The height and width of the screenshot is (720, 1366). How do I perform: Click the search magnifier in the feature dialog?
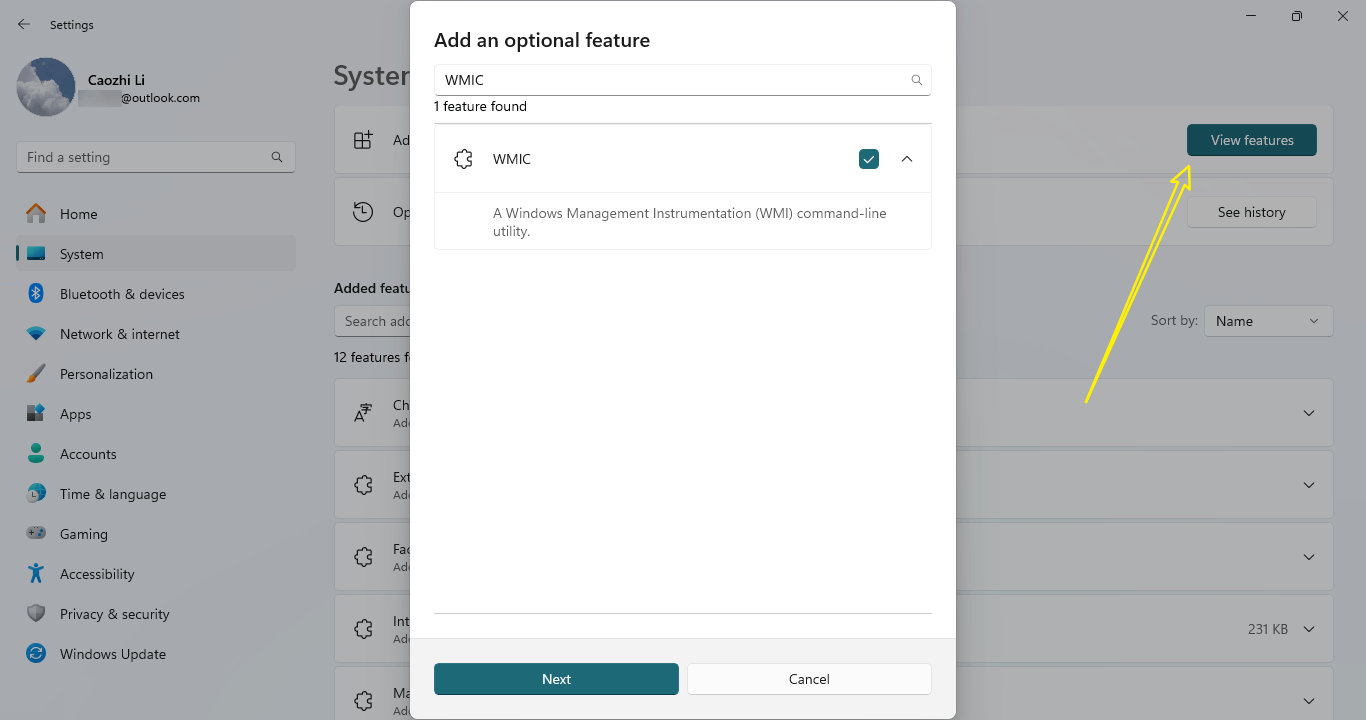(916, 80)
